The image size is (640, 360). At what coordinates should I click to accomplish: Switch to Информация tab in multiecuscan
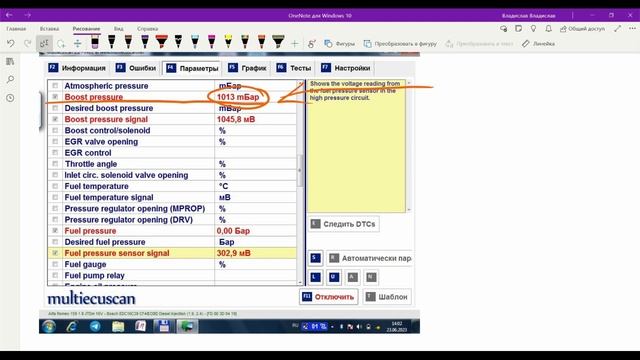tap(77, 68)
